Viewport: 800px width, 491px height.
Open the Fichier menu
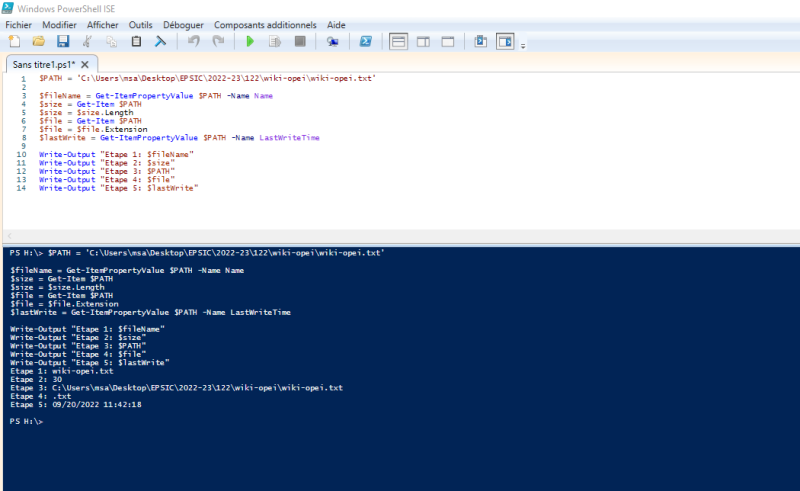(x=18, y=25)
